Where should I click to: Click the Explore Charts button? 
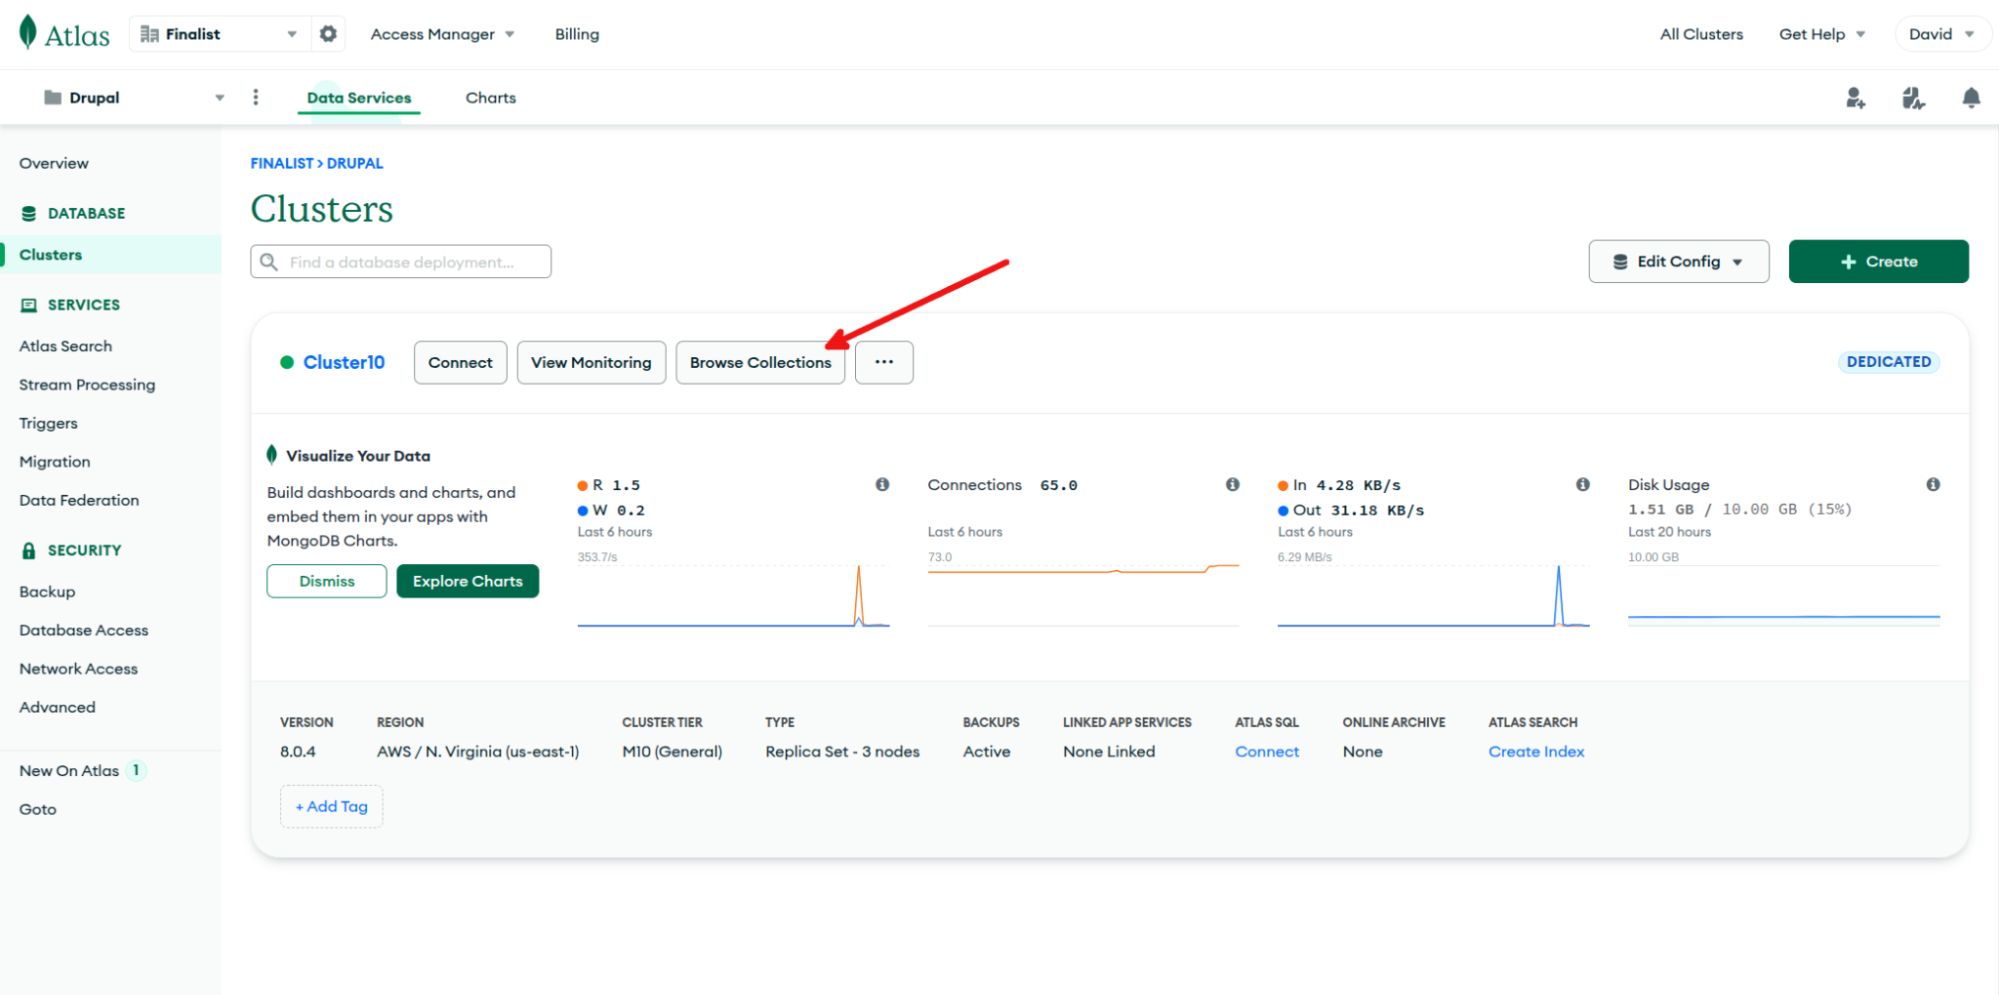point(468,581)
